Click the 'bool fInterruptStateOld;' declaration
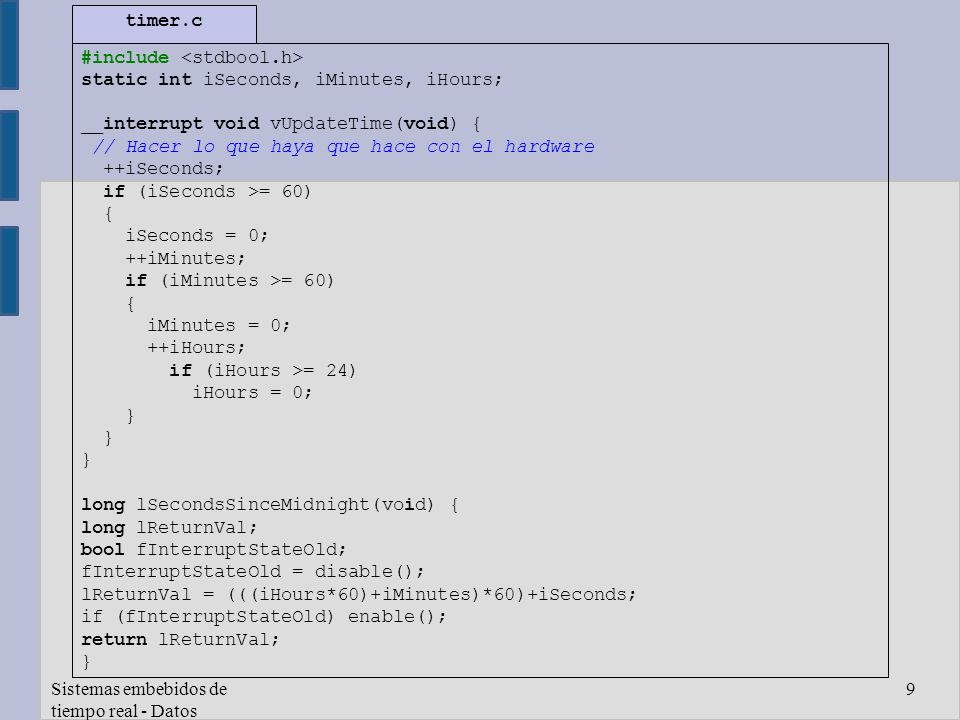 pos(214,549)
